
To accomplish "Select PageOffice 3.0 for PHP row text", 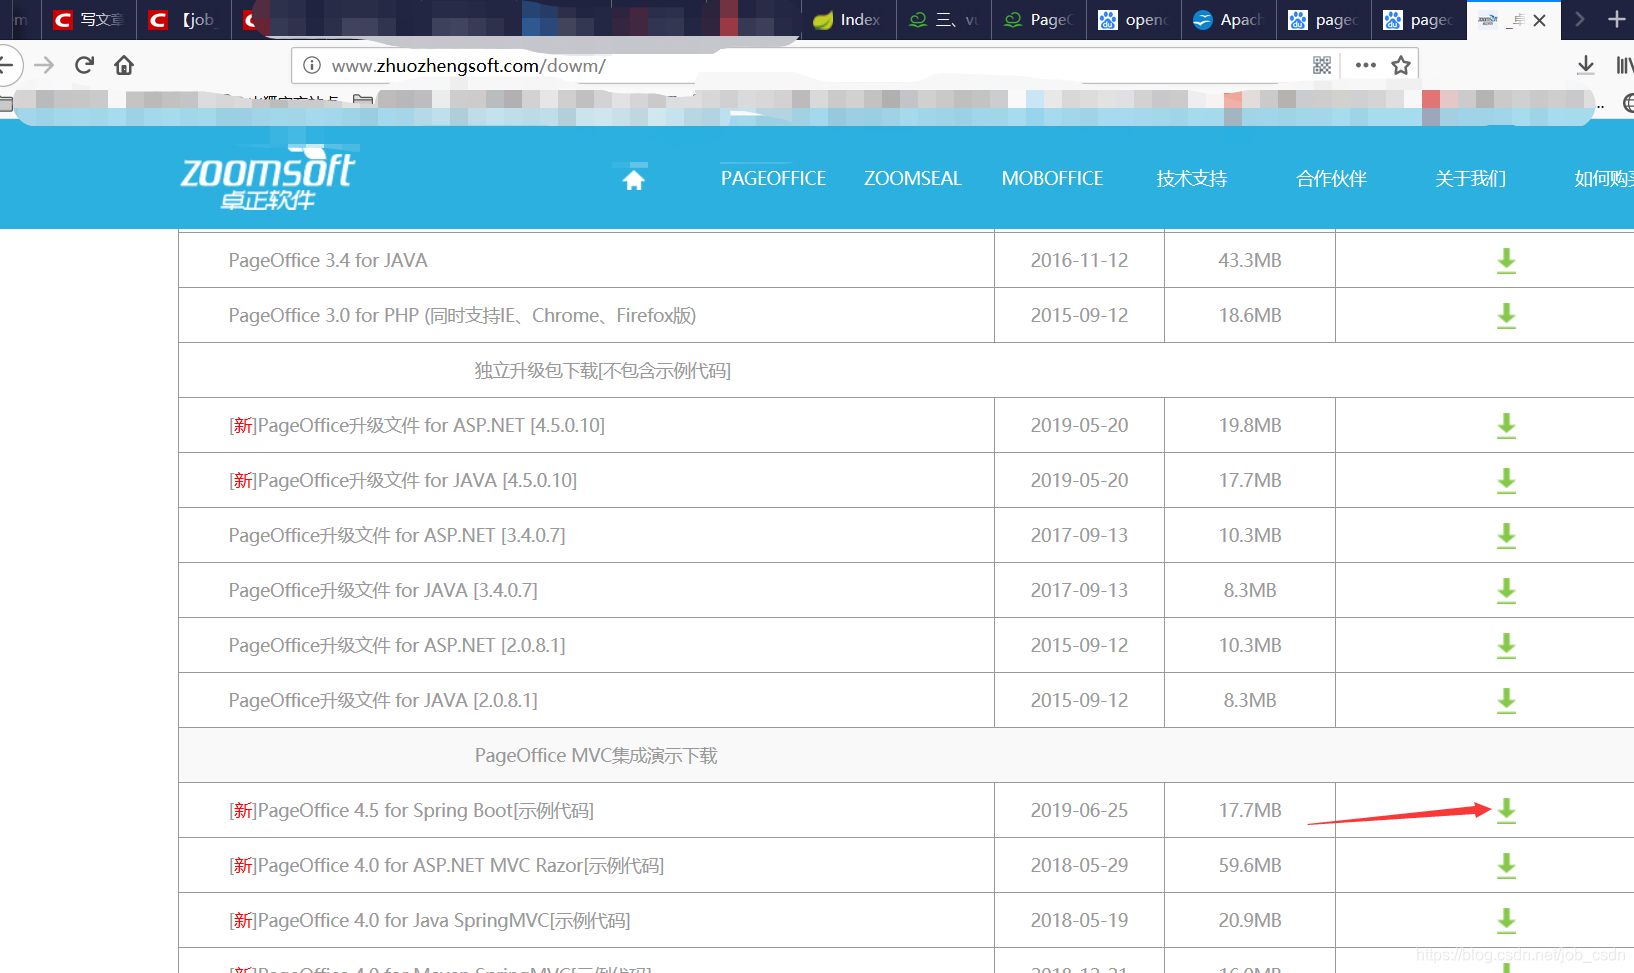I will [x=462, y=315].
